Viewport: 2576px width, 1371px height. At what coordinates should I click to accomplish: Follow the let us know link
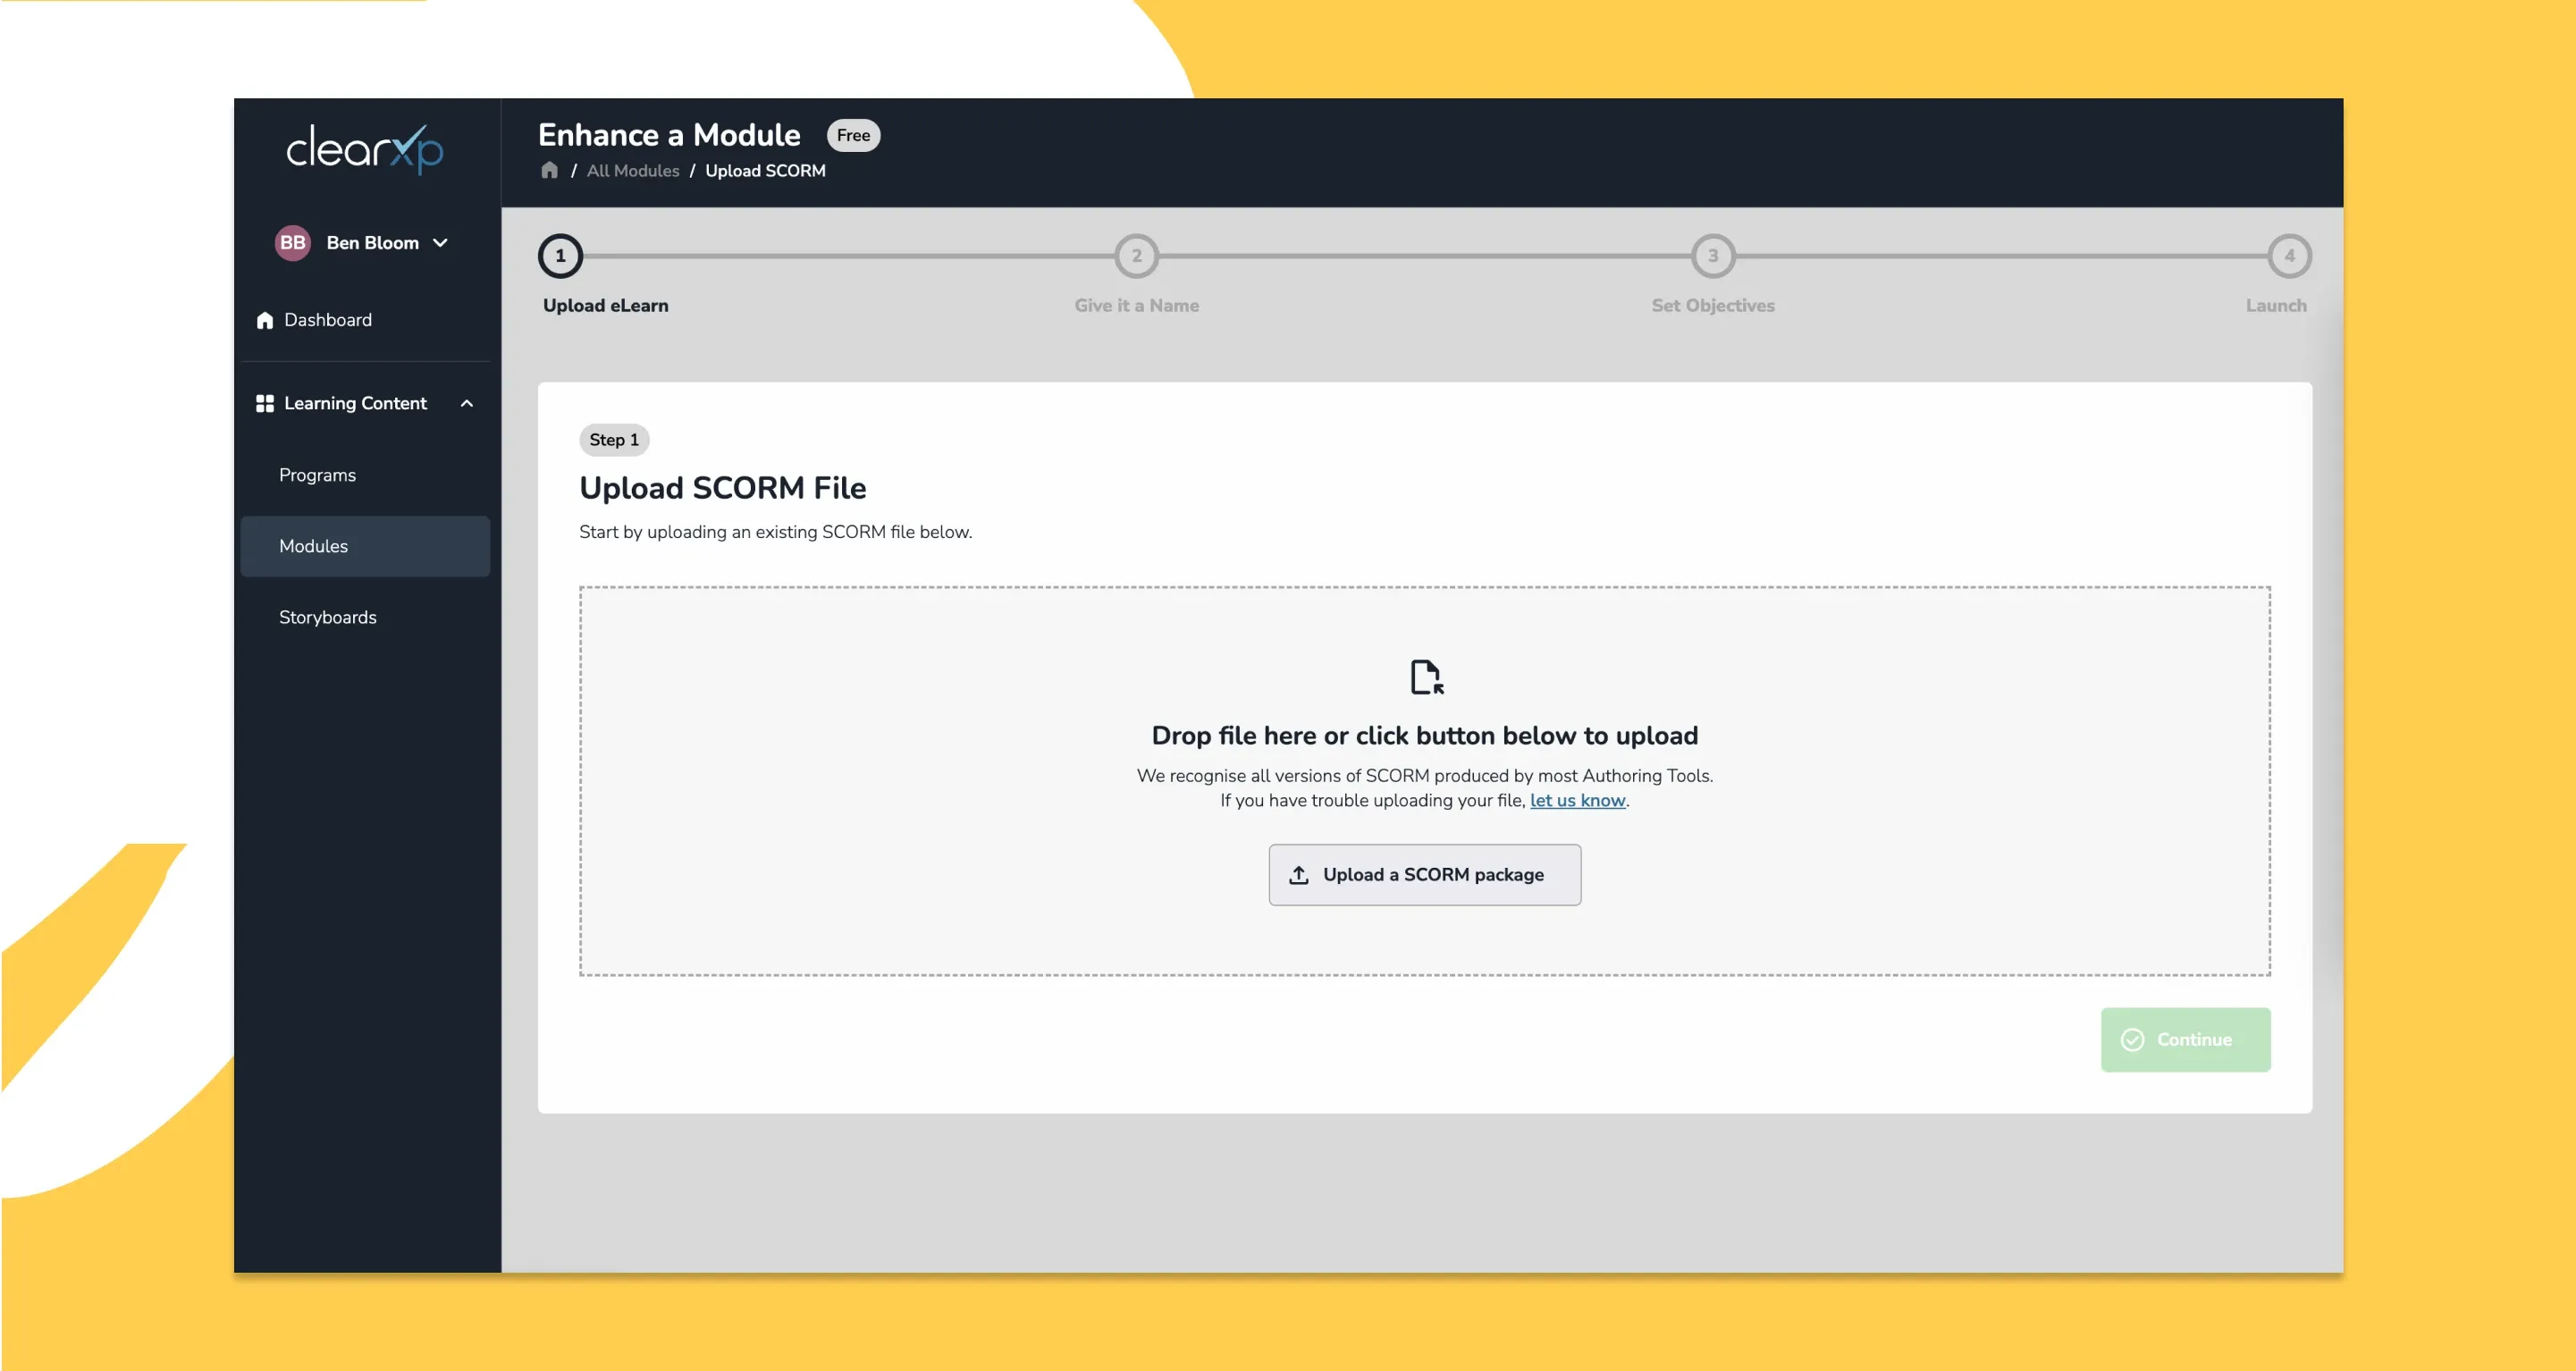pyautogui.click(x=1577, y=800)
